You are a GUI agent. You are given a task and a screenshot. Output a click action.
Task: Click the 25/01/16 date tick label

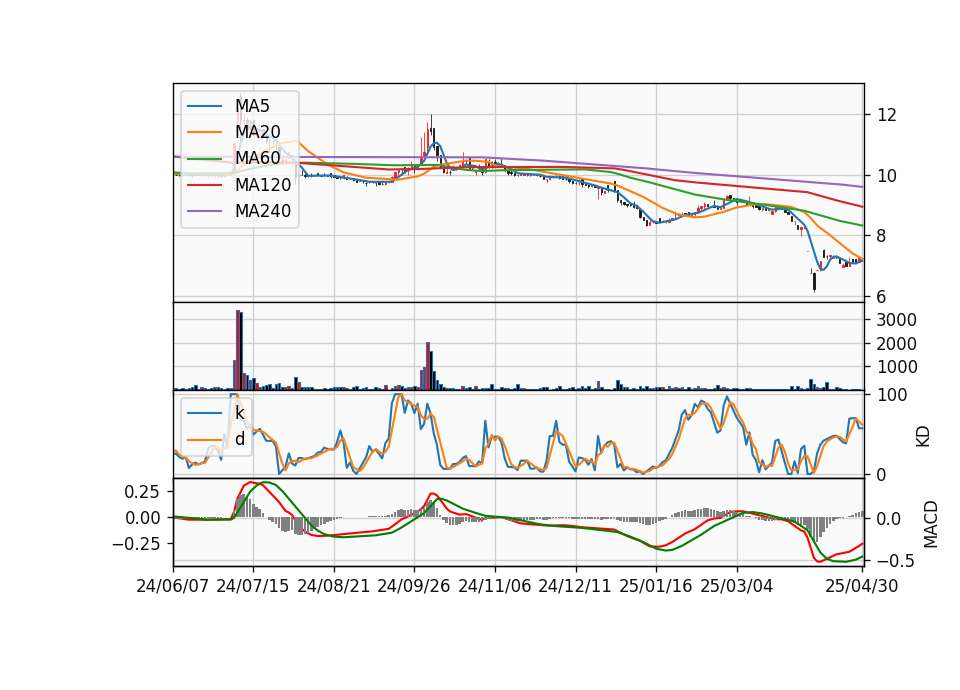(656, 586)
